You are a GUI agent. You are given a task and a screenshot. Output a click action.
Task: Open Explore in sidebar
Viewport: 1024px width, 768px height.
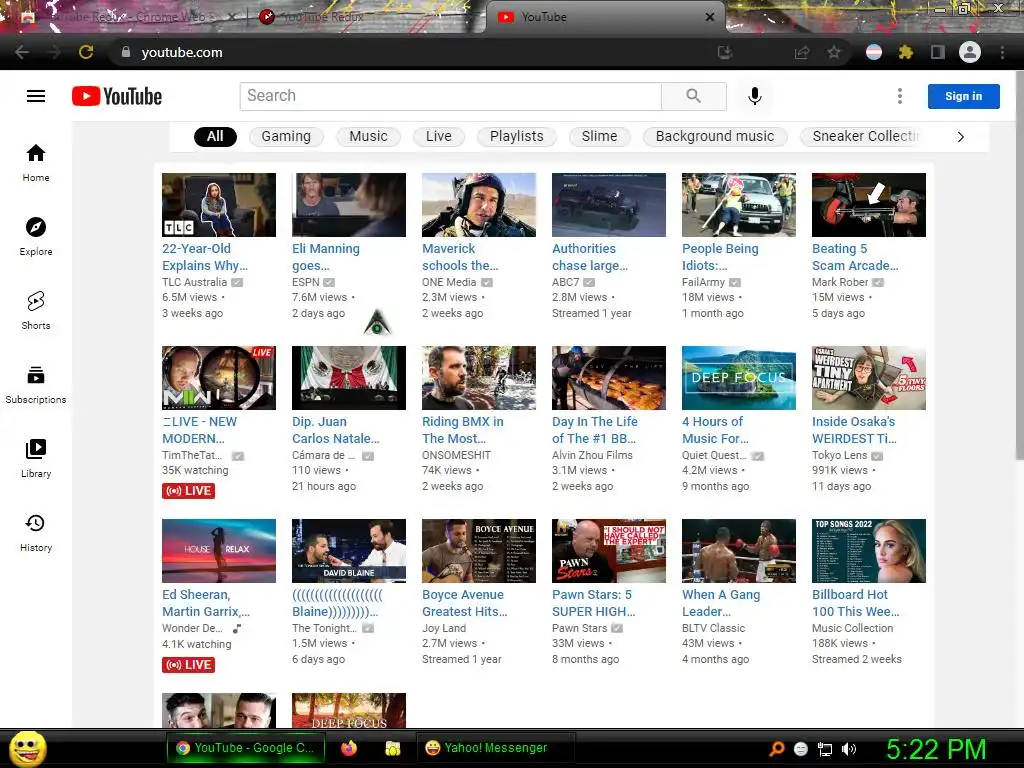[x=36, y=236]
